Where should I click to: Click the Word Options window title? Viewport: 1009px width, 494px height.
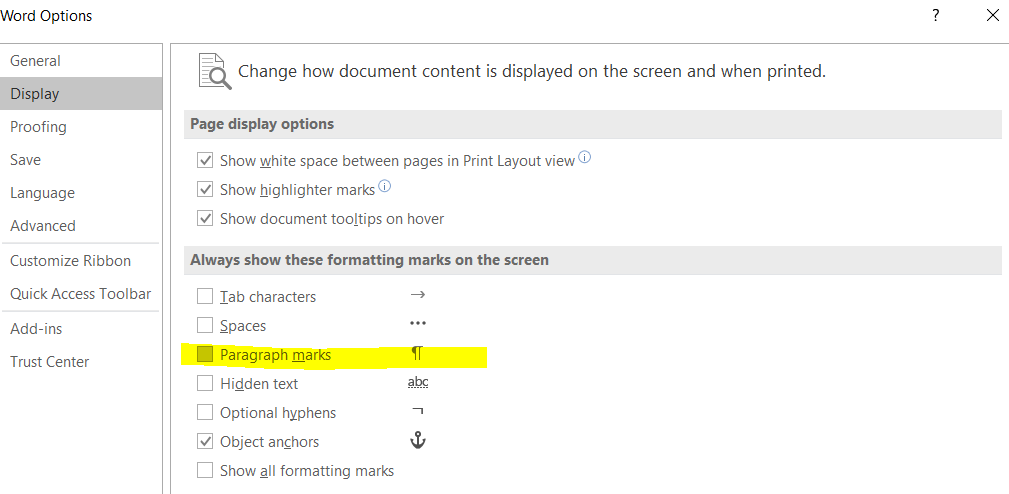tap(46, 15)
